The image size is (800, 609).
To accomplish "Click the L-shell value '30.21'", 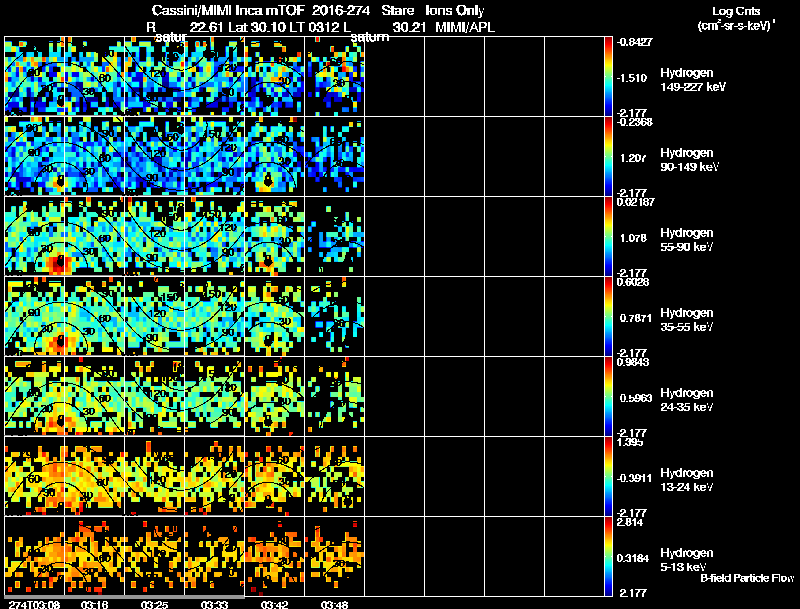I will 410,27.
